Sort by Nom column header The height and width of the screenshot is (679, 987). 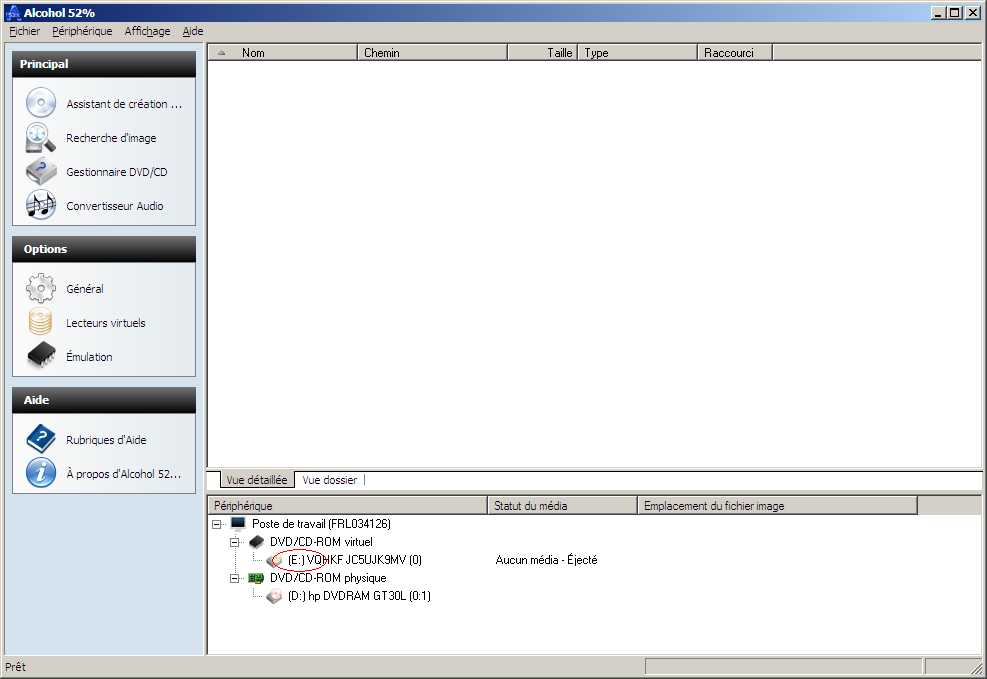[283, 53]
